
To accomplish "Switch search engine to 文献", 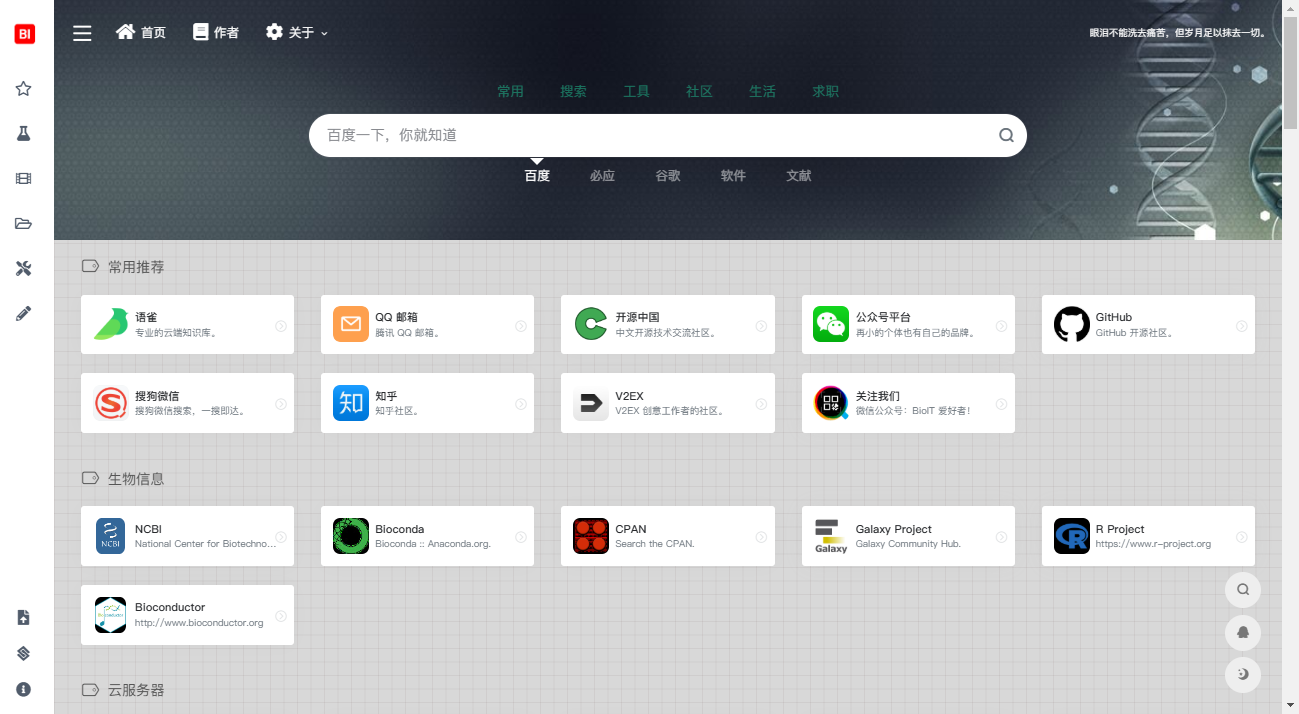I will click(x=799, y=176).
